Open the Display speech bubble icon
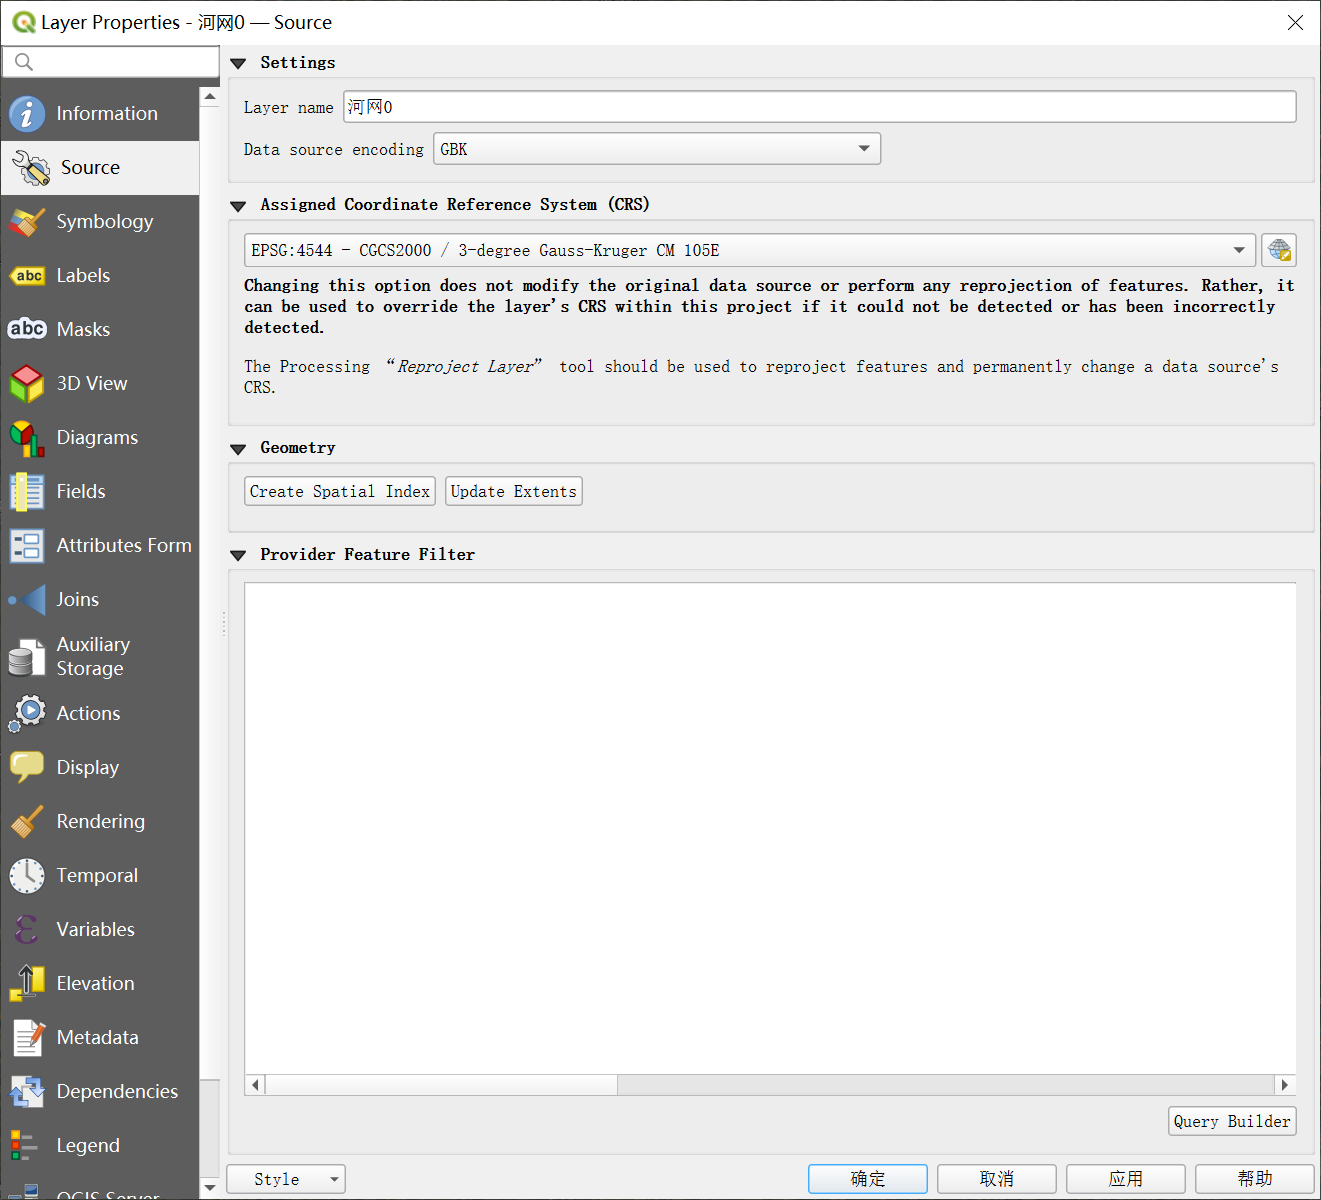The image size is (1321, 1200). 27,768
